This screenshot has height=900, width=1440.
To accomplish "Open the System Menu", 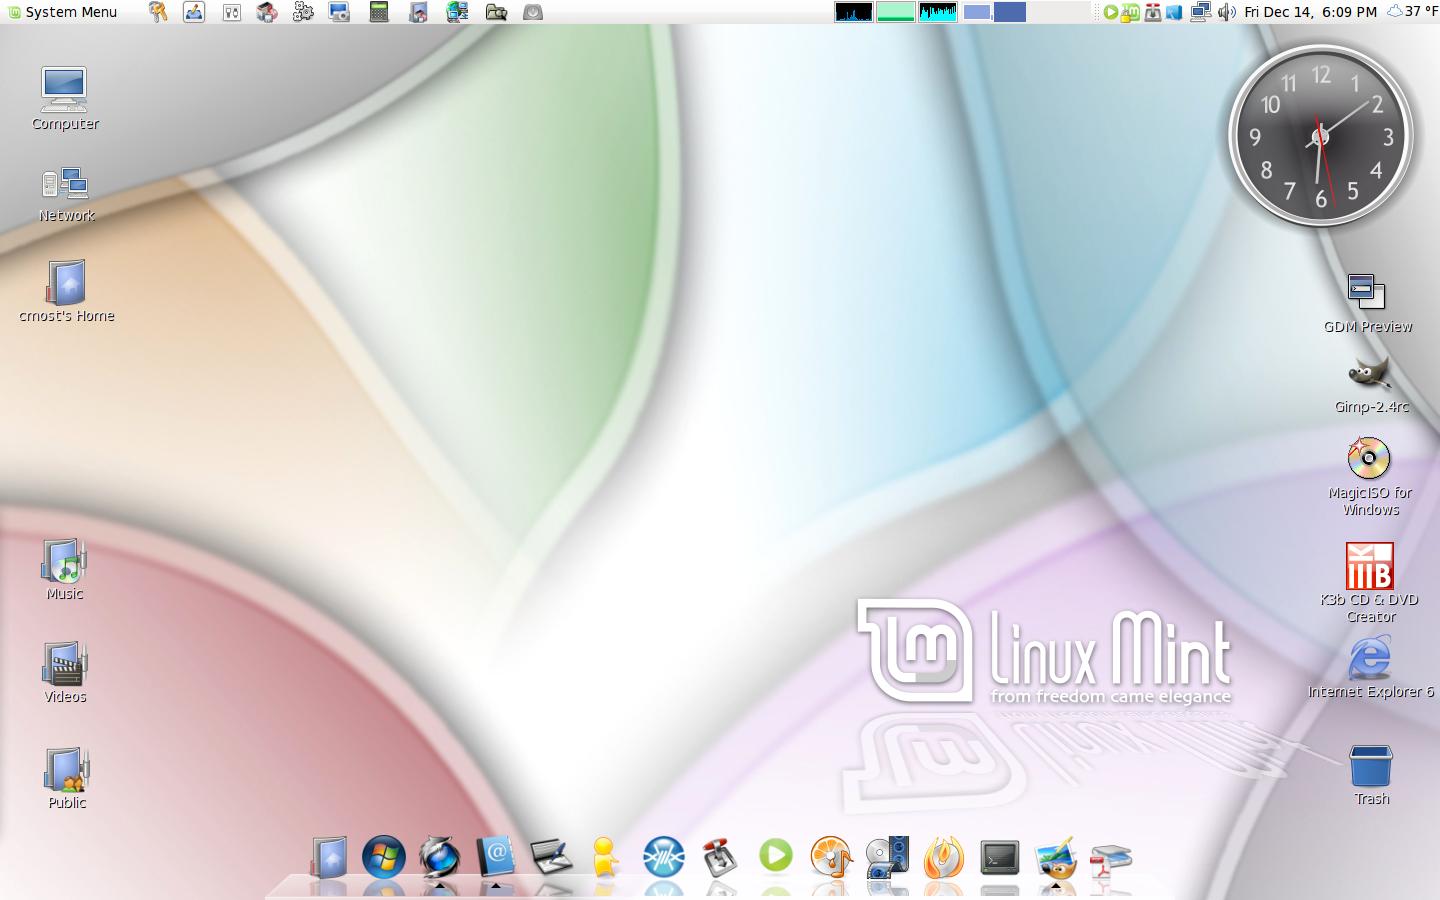I will click(62, 12).
